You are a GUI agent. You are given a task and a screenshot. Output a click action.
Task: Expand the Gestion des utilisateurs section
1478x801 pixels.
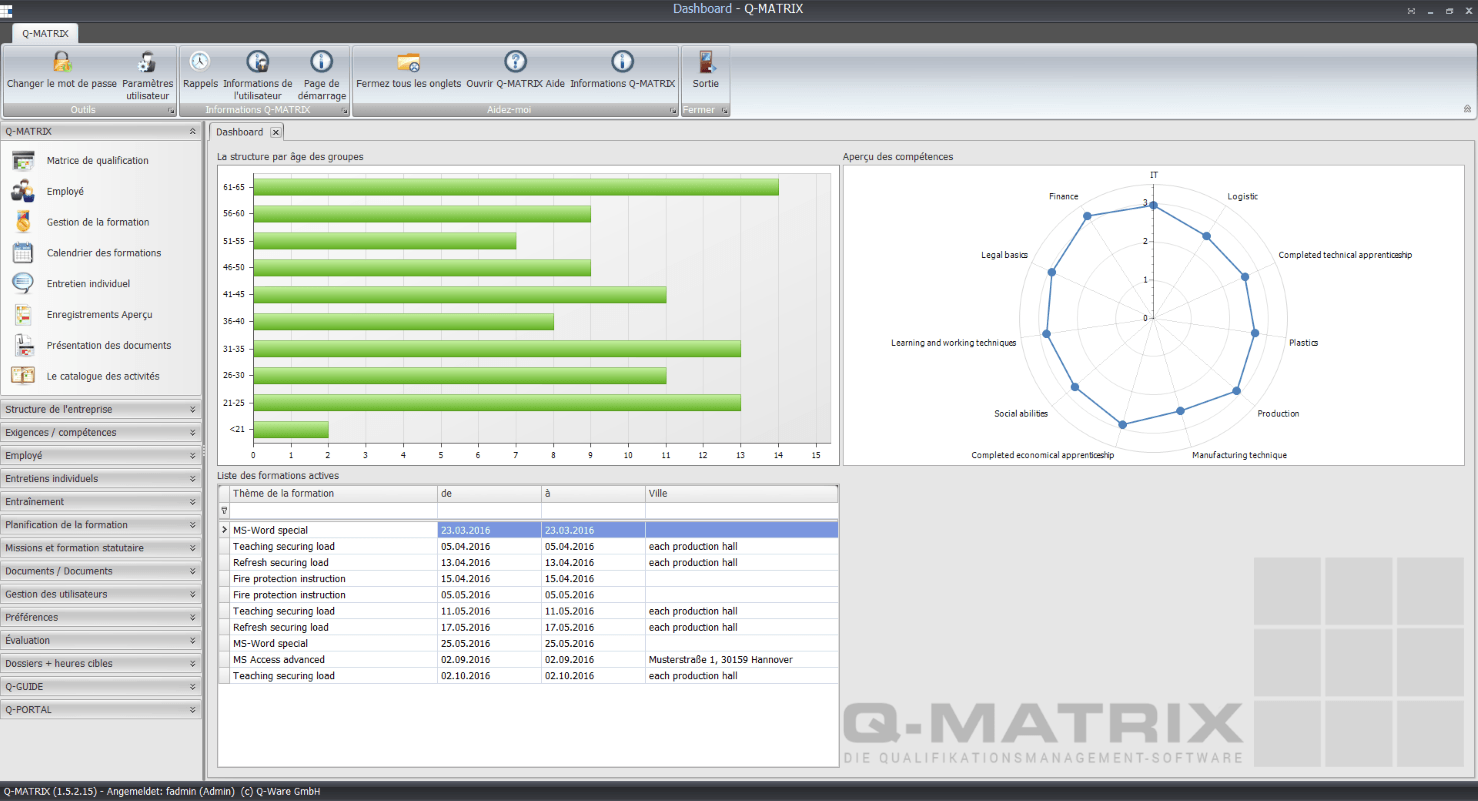tap(100, 594)
